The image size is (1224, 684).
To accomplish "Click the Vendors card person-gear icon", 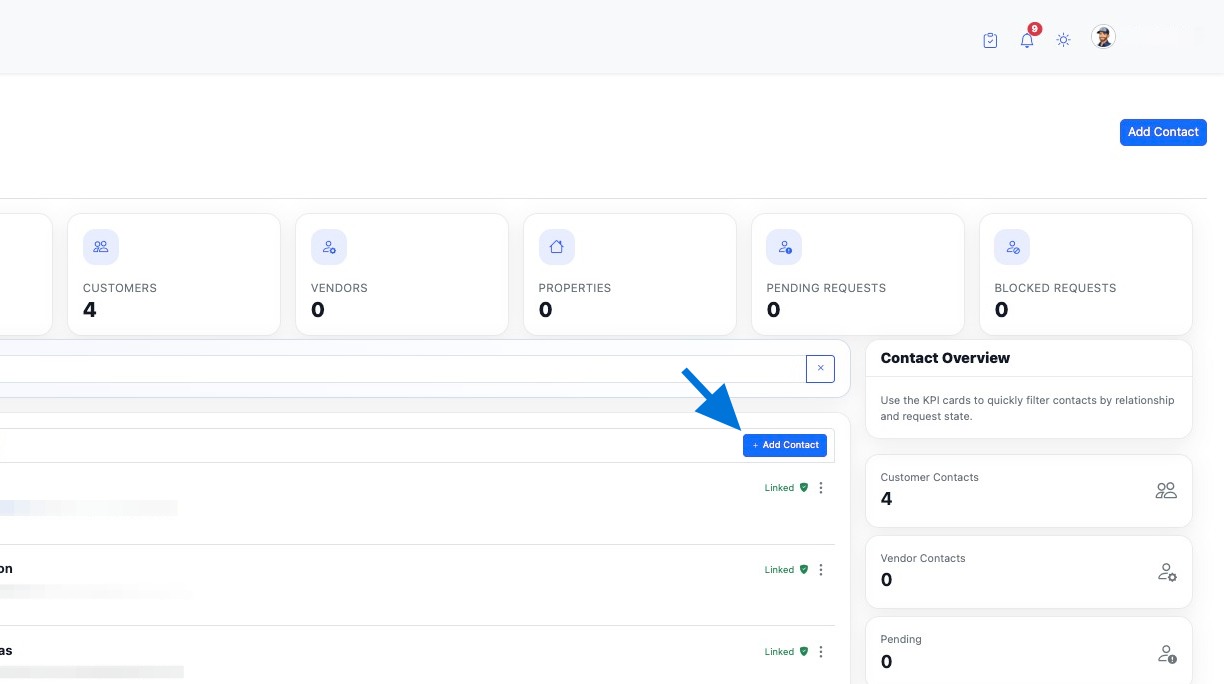I will click(x=329, y=247).
